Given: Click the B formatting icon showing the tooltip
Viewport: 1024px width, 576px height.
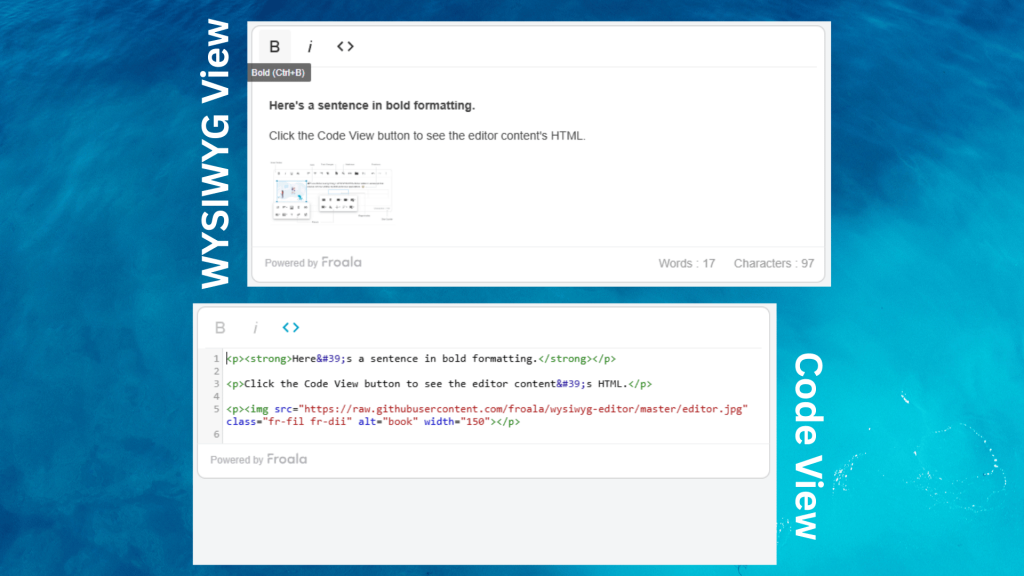Looking at the screenshot, I should pyautogui.click(x=273, y=45).
